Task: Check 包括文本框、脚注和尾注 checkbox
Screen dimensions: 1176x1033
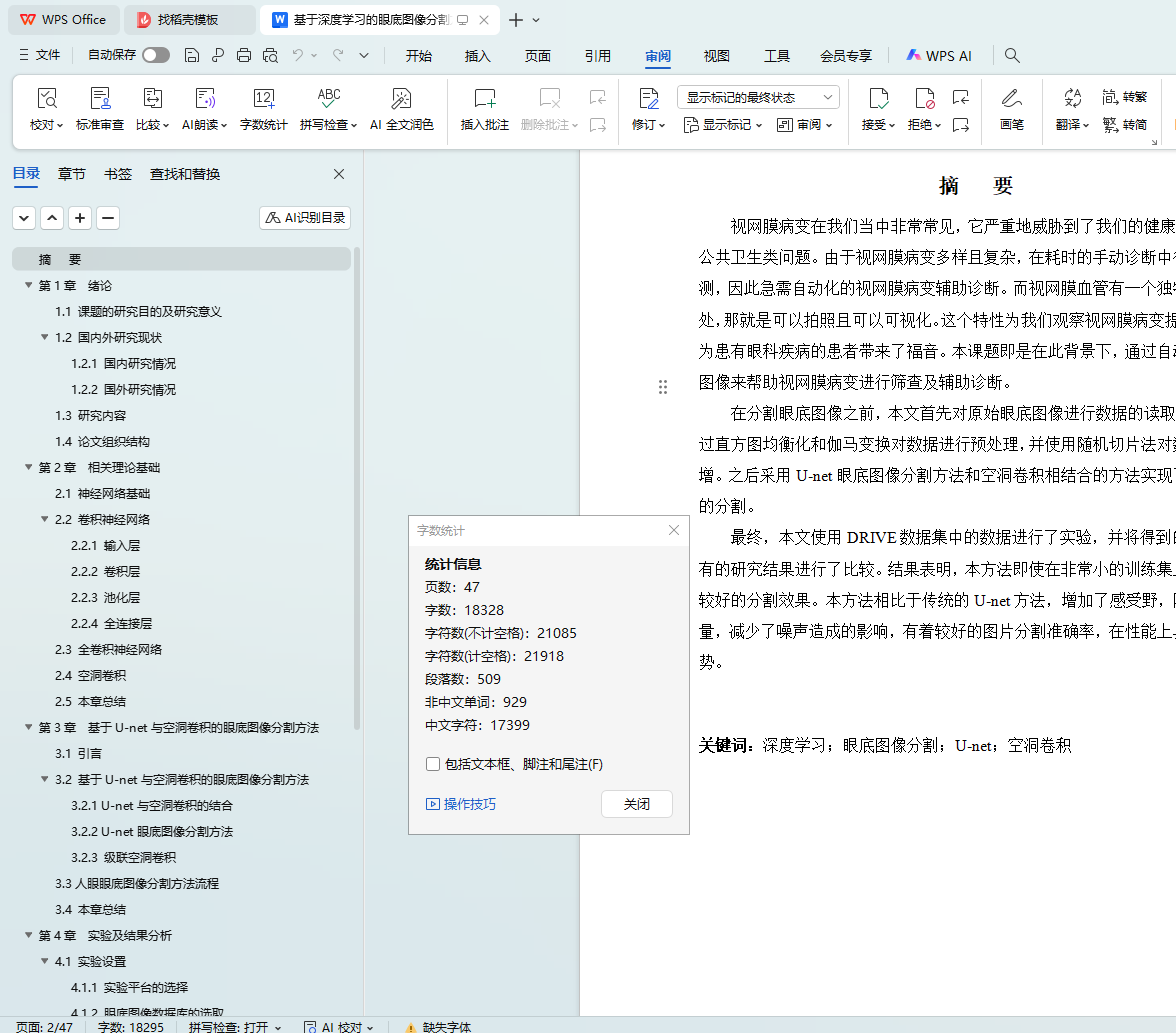Action: (433, 764)
